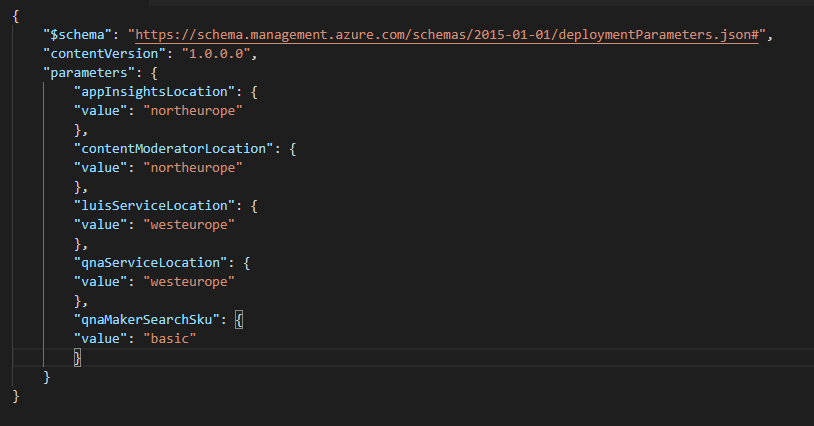814x426 pixels.
Task: Click the highlighted opening brace after qnaMakerSearchSku
Action: point(239,320)
